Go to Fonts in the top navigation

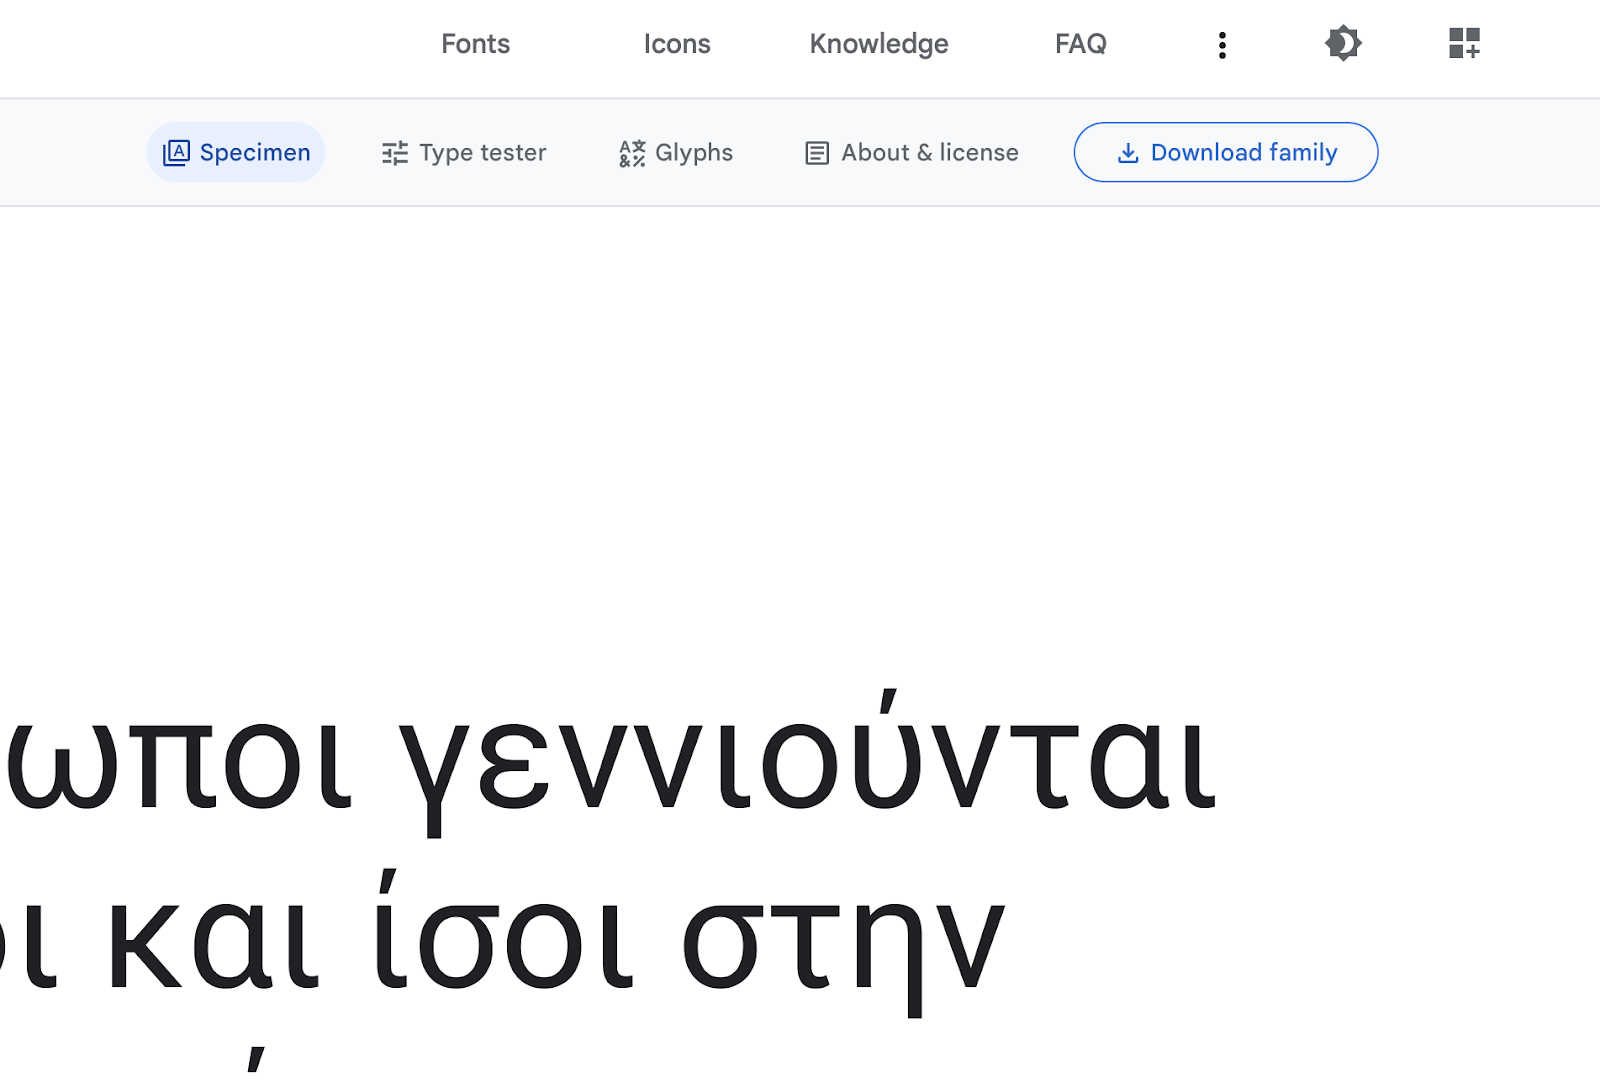(x=475, y=44)
